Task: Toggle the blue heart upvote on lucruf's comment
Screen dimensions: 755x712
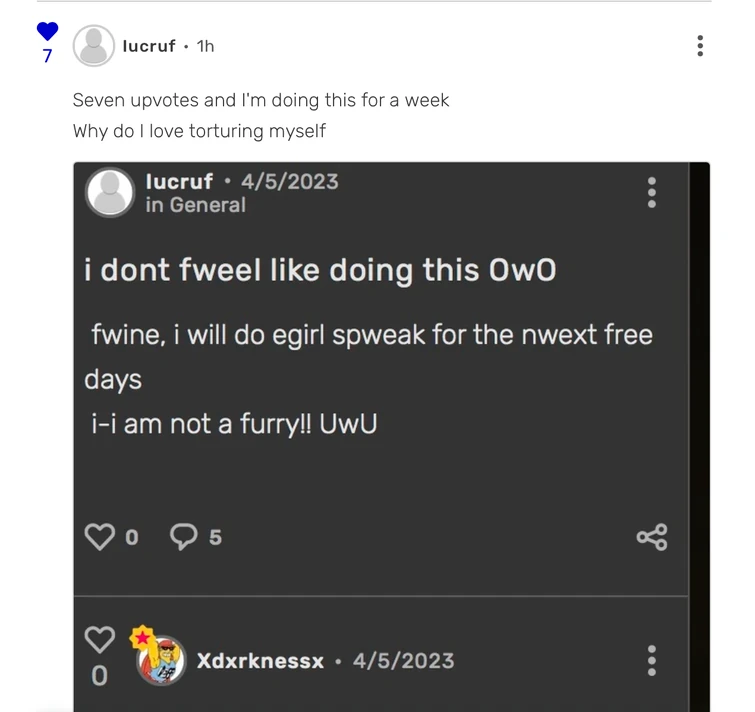Action: click(47, 32)
